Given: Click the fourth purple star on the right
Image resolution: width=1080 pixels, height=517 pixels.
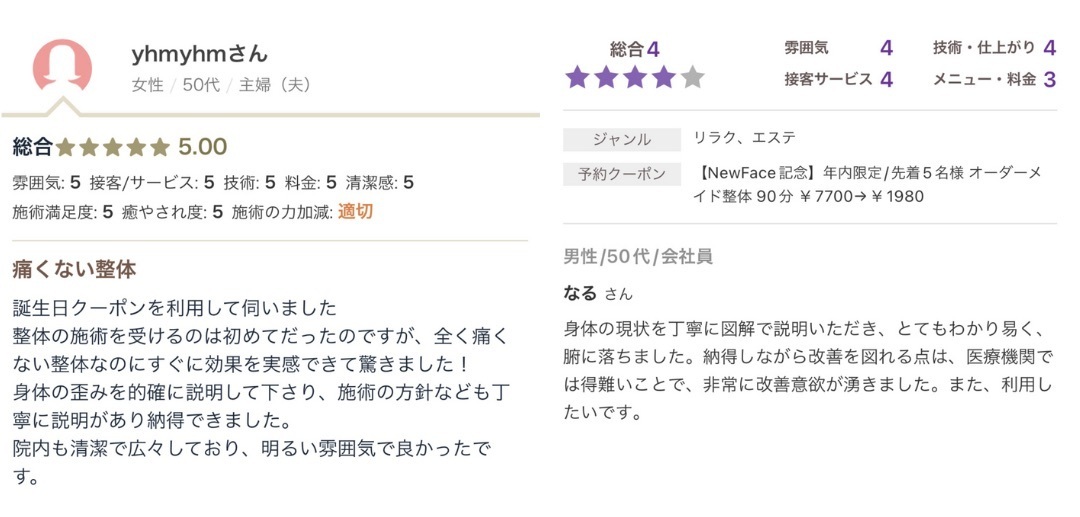Looking at the screenshot, I should (x=664, y=77).
